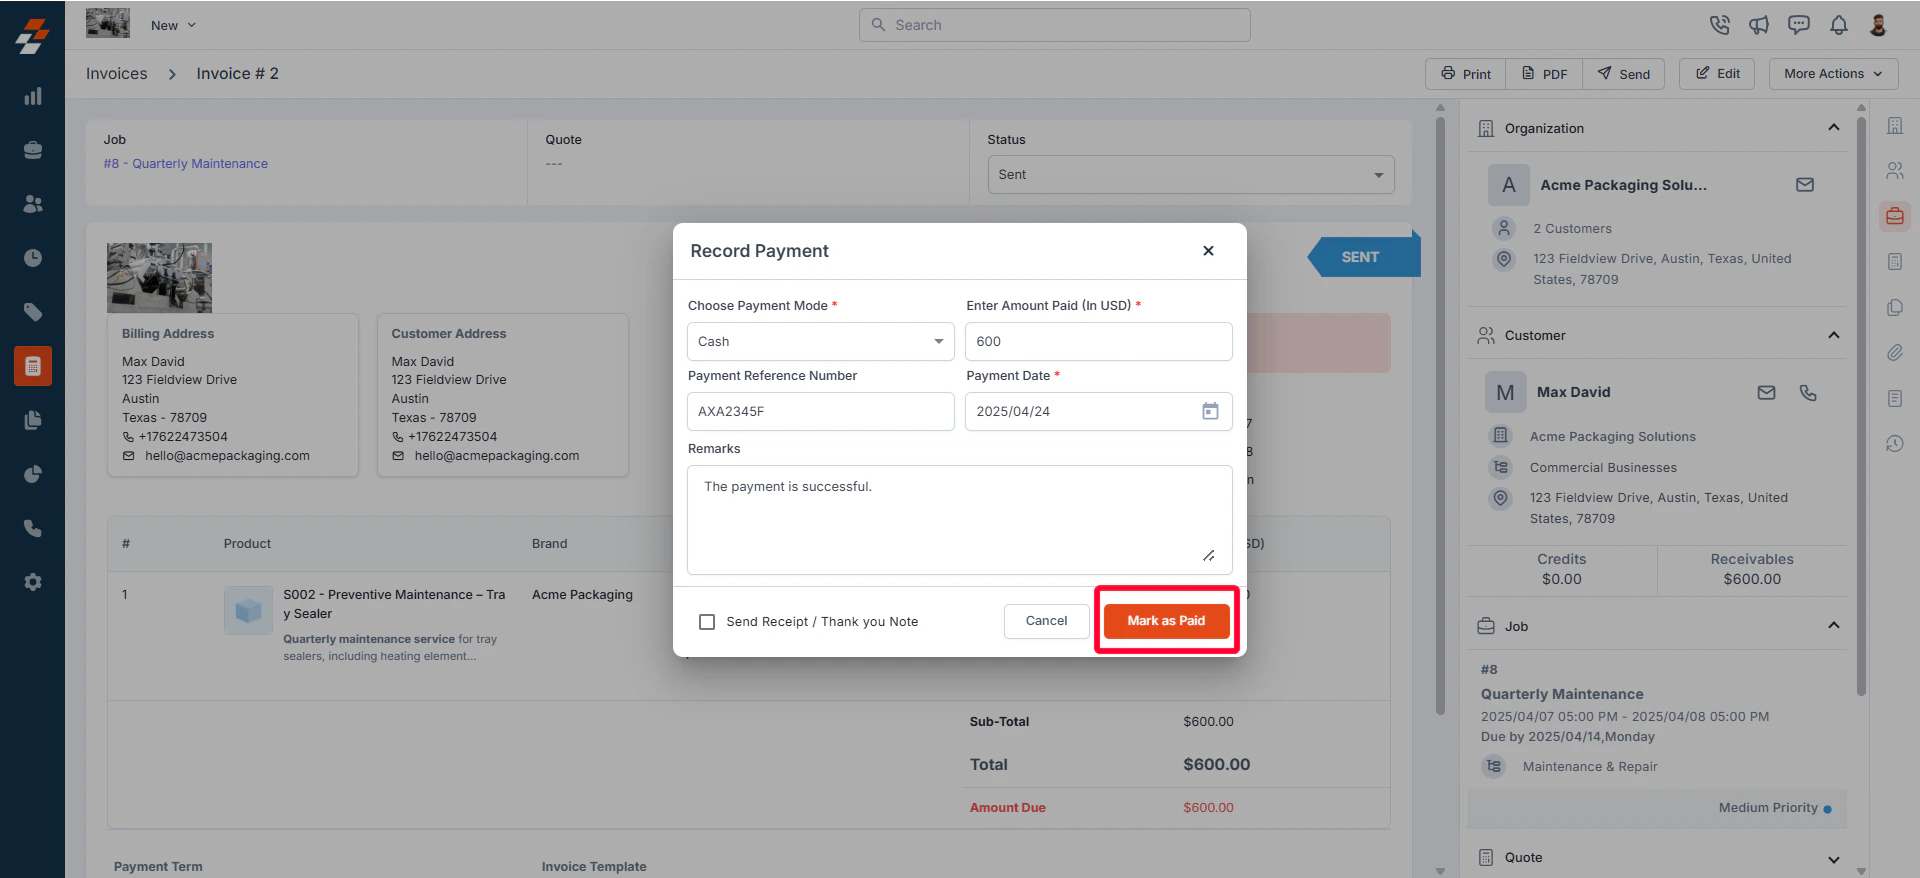1920x878 pixels.
Task: Click the top Search box
Action: point(1054,25)
